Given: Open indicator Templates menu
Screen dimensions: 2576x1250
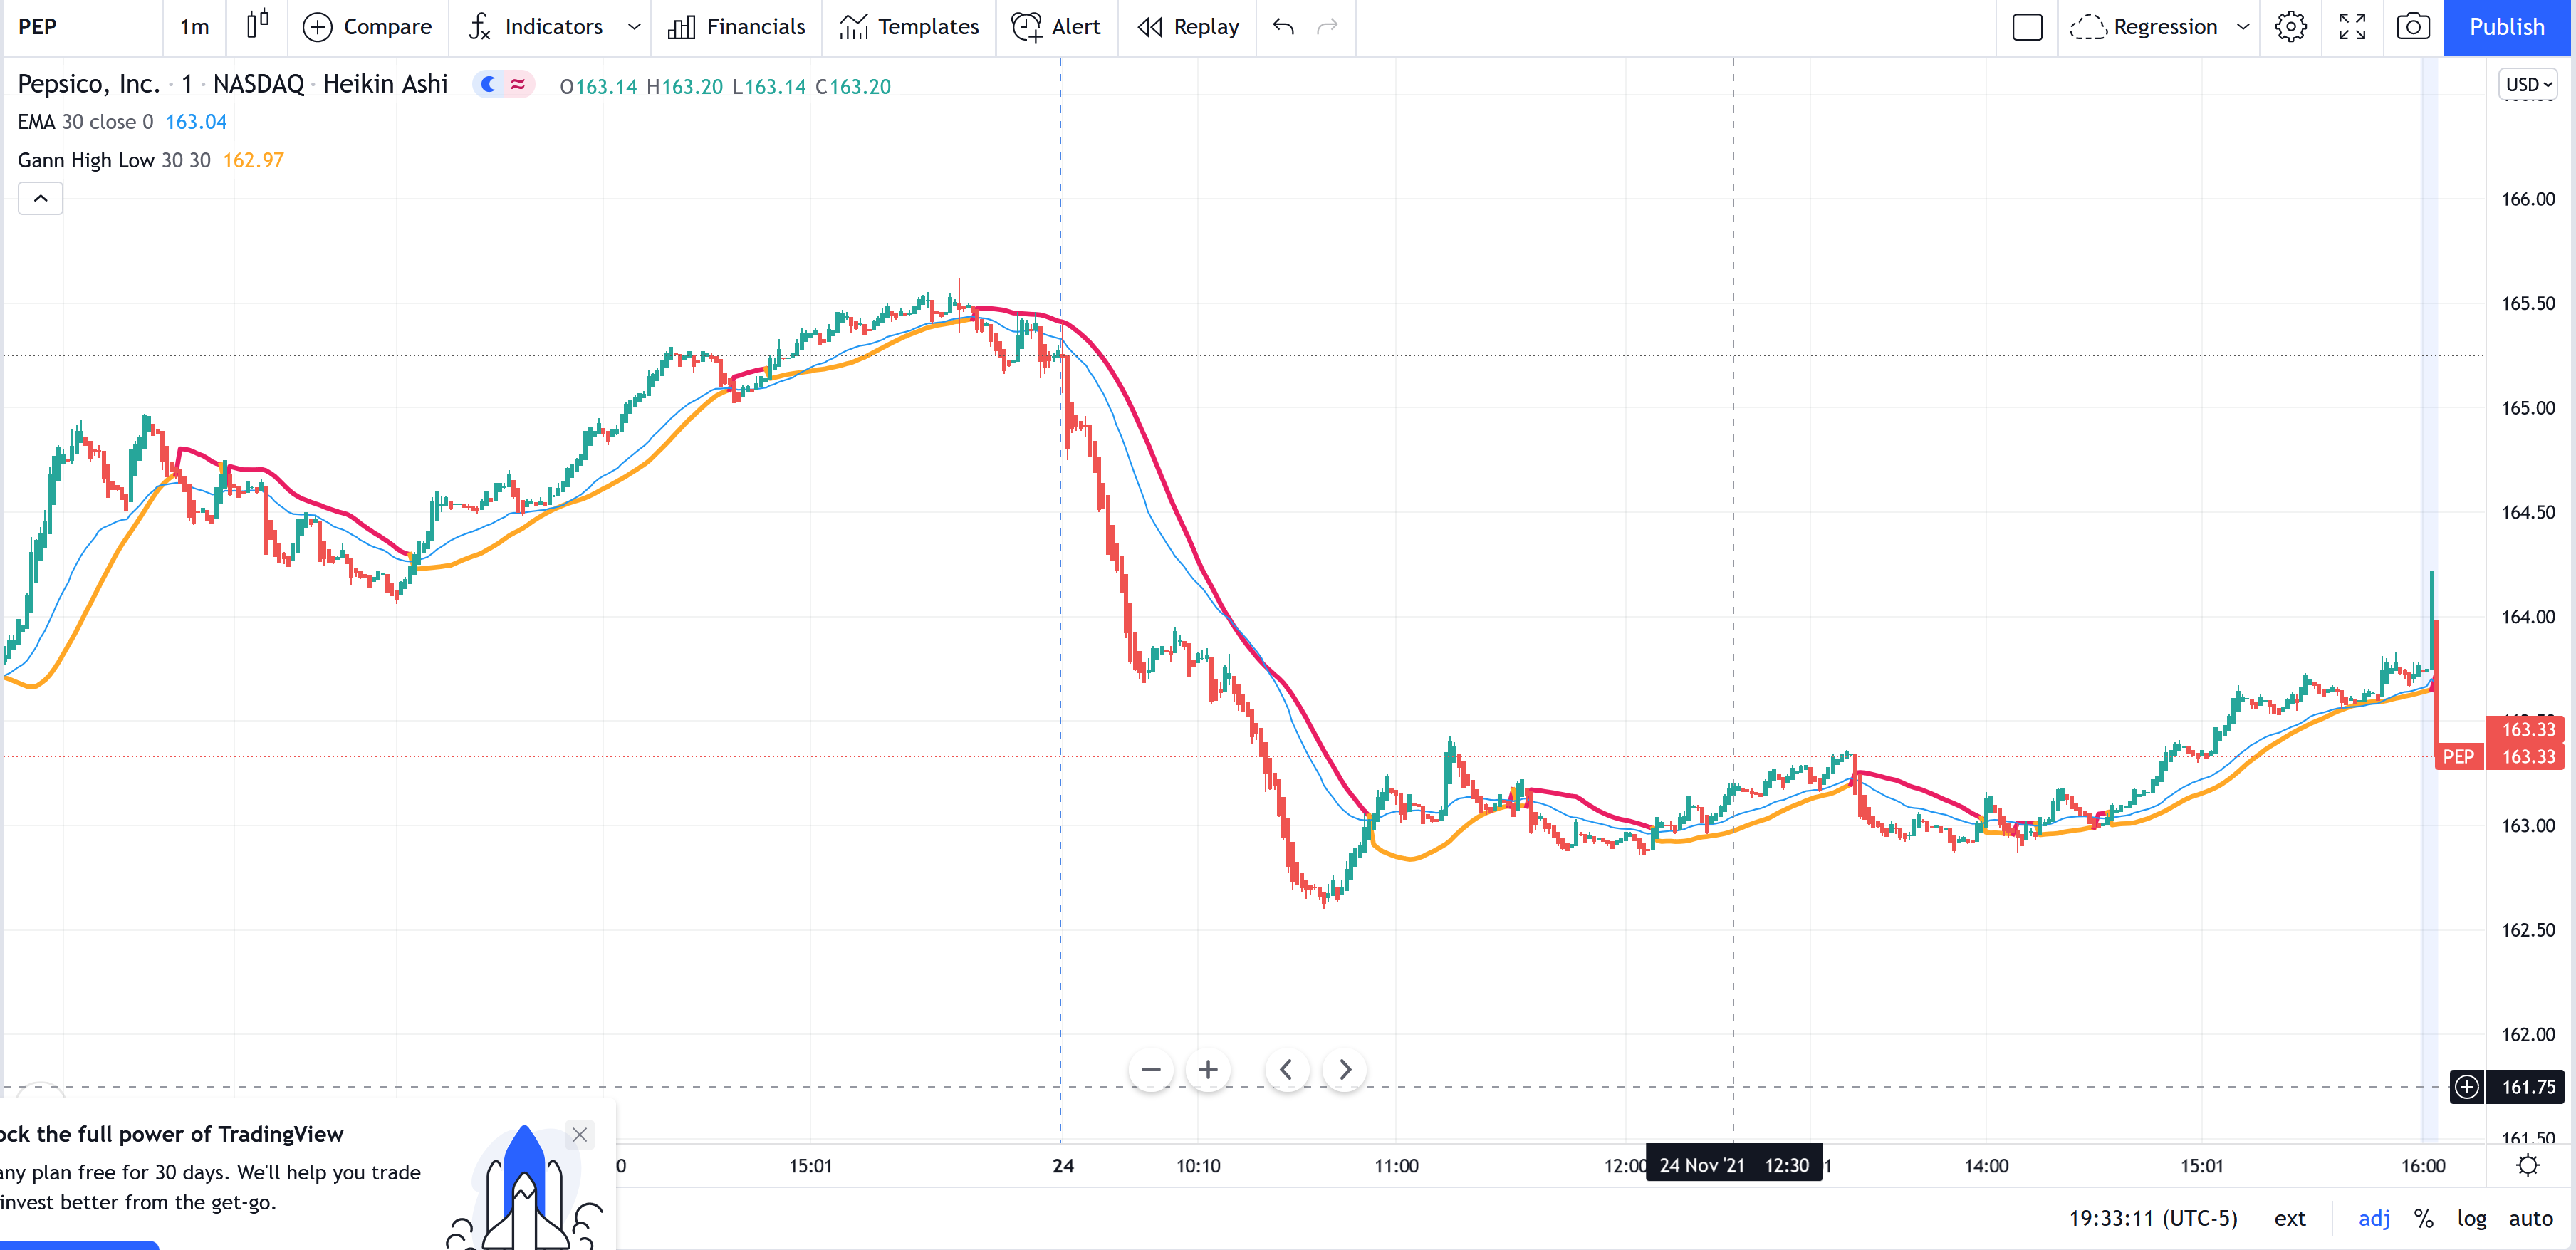Looking at the screenshot, I should (909, 27).
